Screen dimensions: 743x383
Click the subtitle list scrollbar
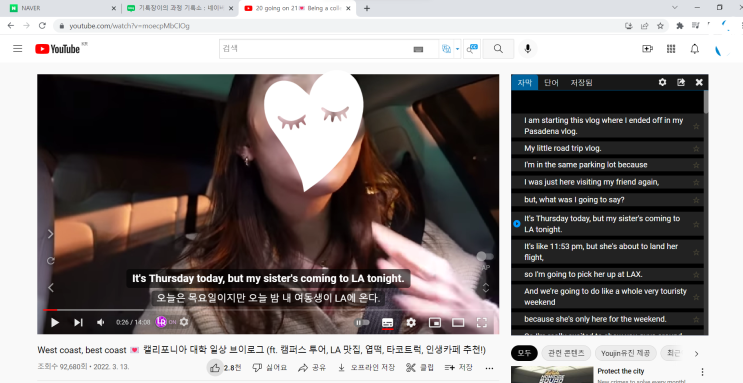(706, 102)
